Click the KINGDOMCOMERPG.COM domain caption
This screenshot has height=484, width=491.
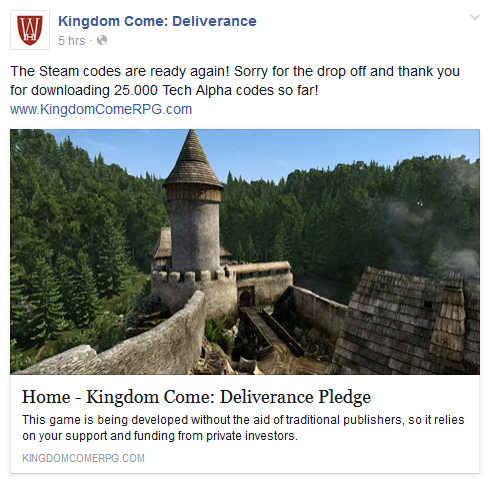(x=83, y=458)
